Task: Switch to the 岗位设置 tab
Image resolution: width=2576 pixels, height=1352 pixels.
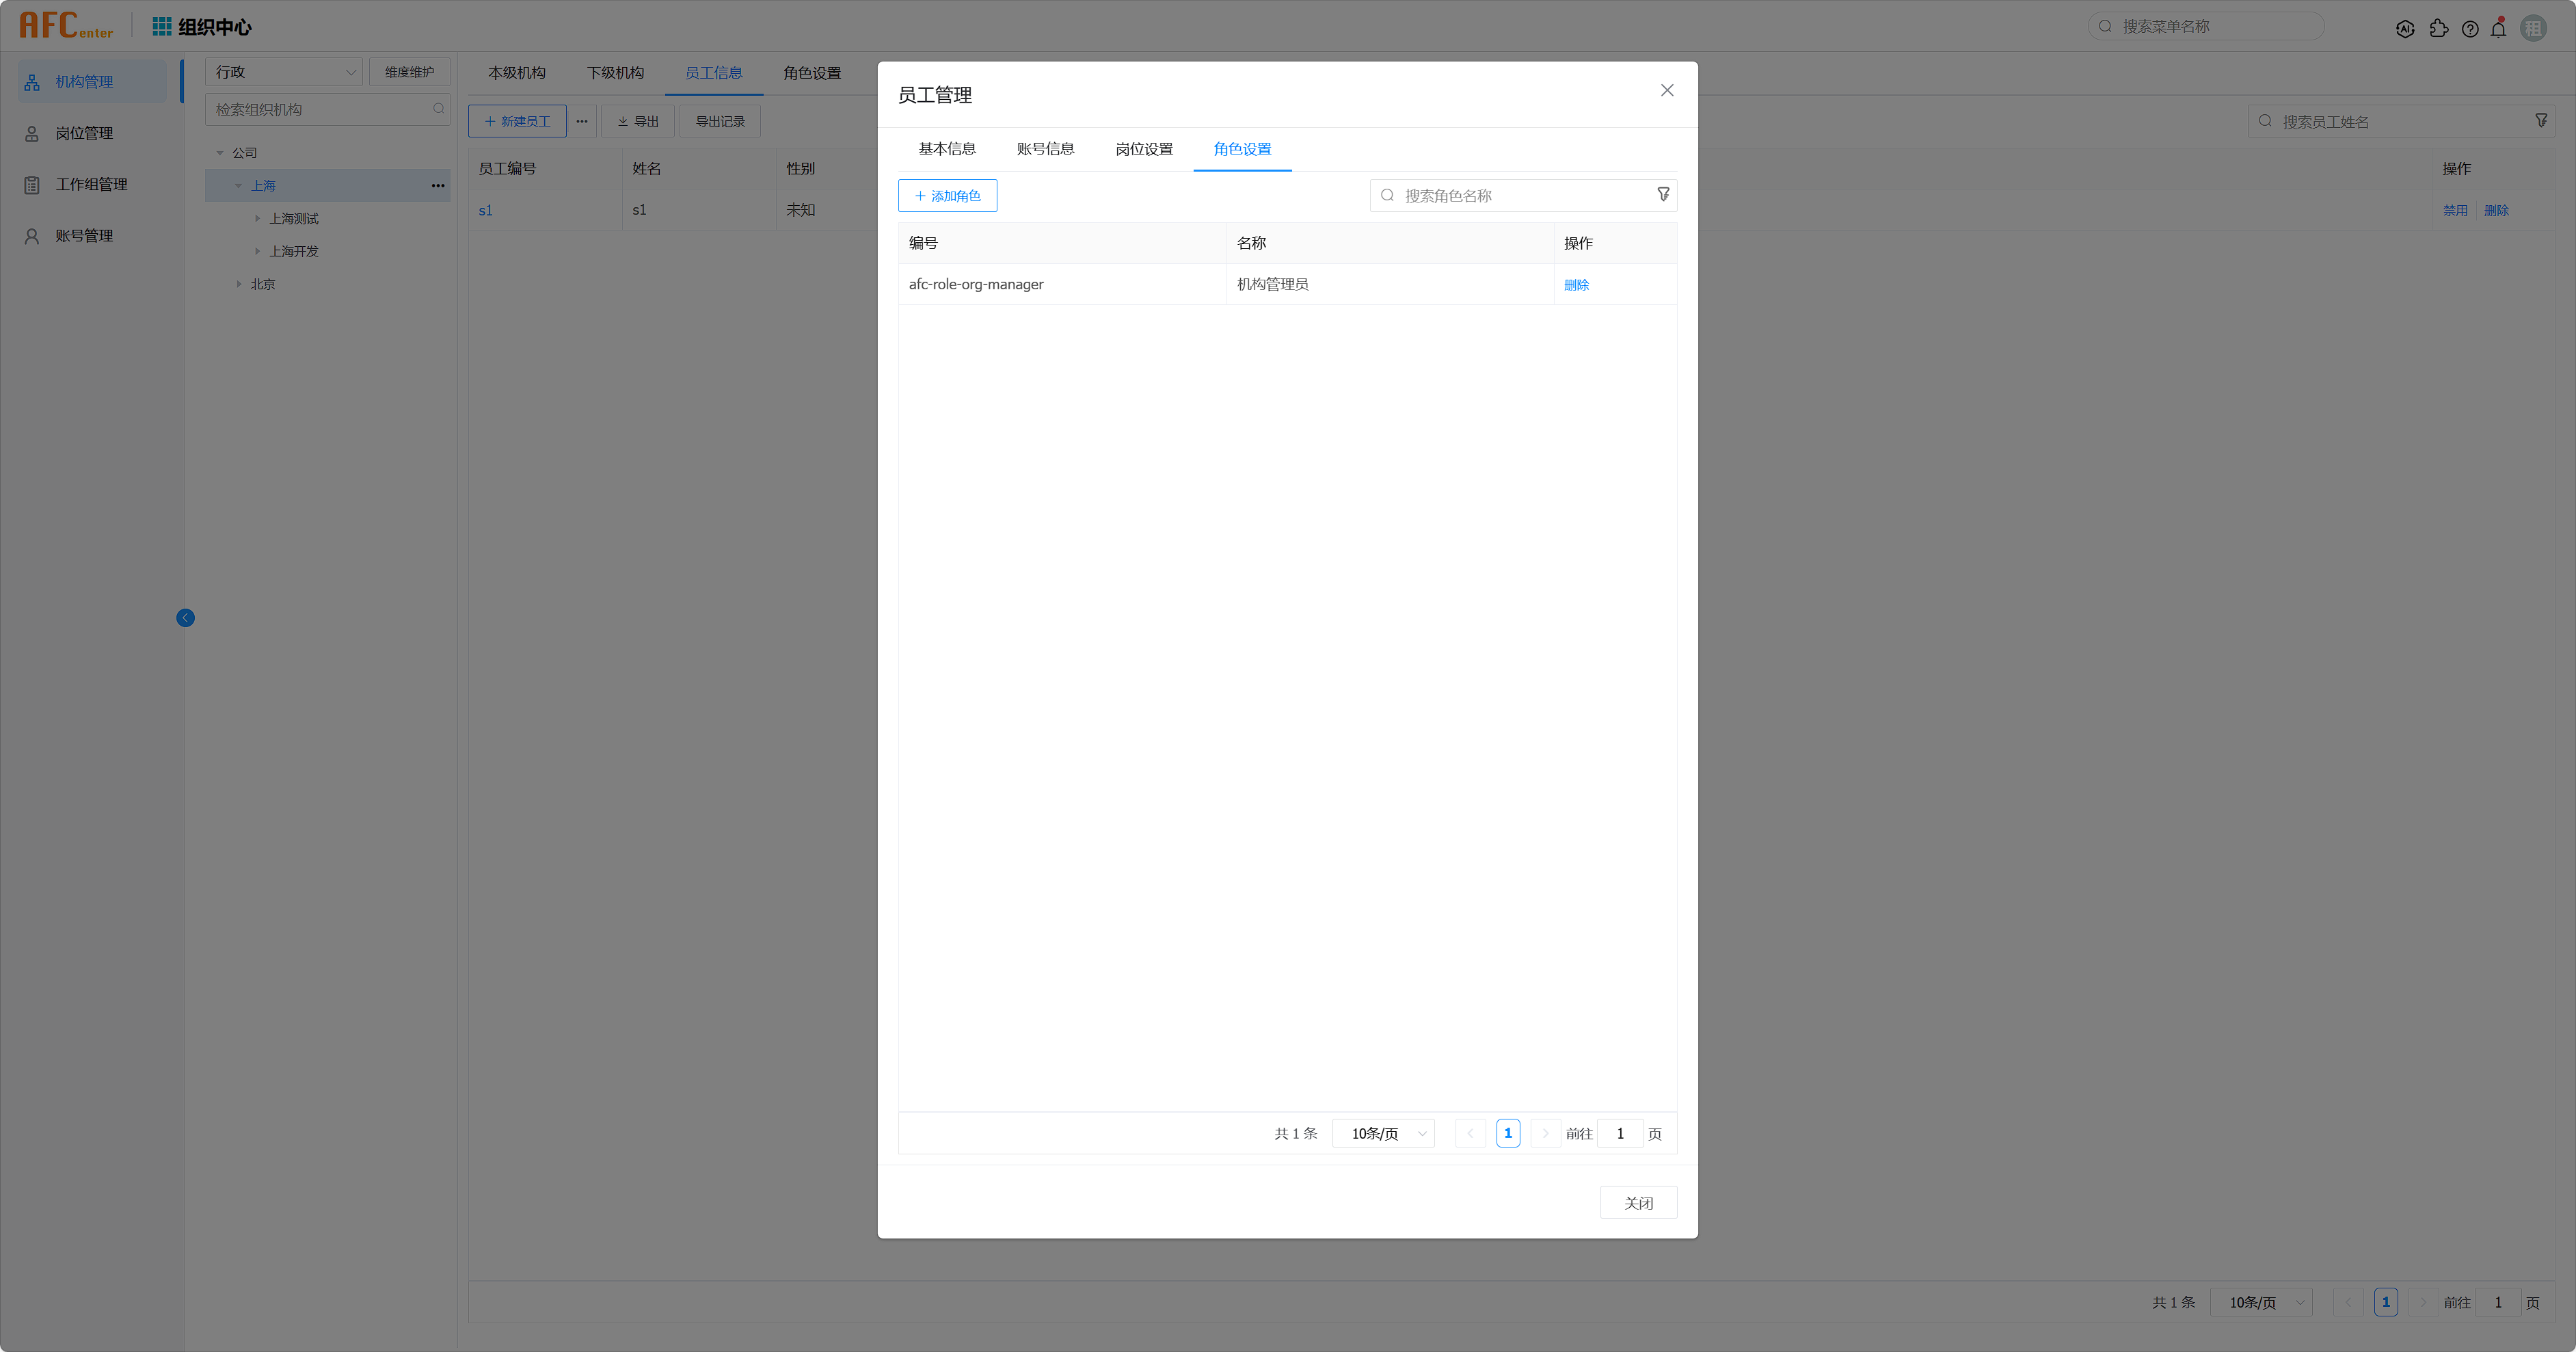Action: click(x=1144, y=149)
